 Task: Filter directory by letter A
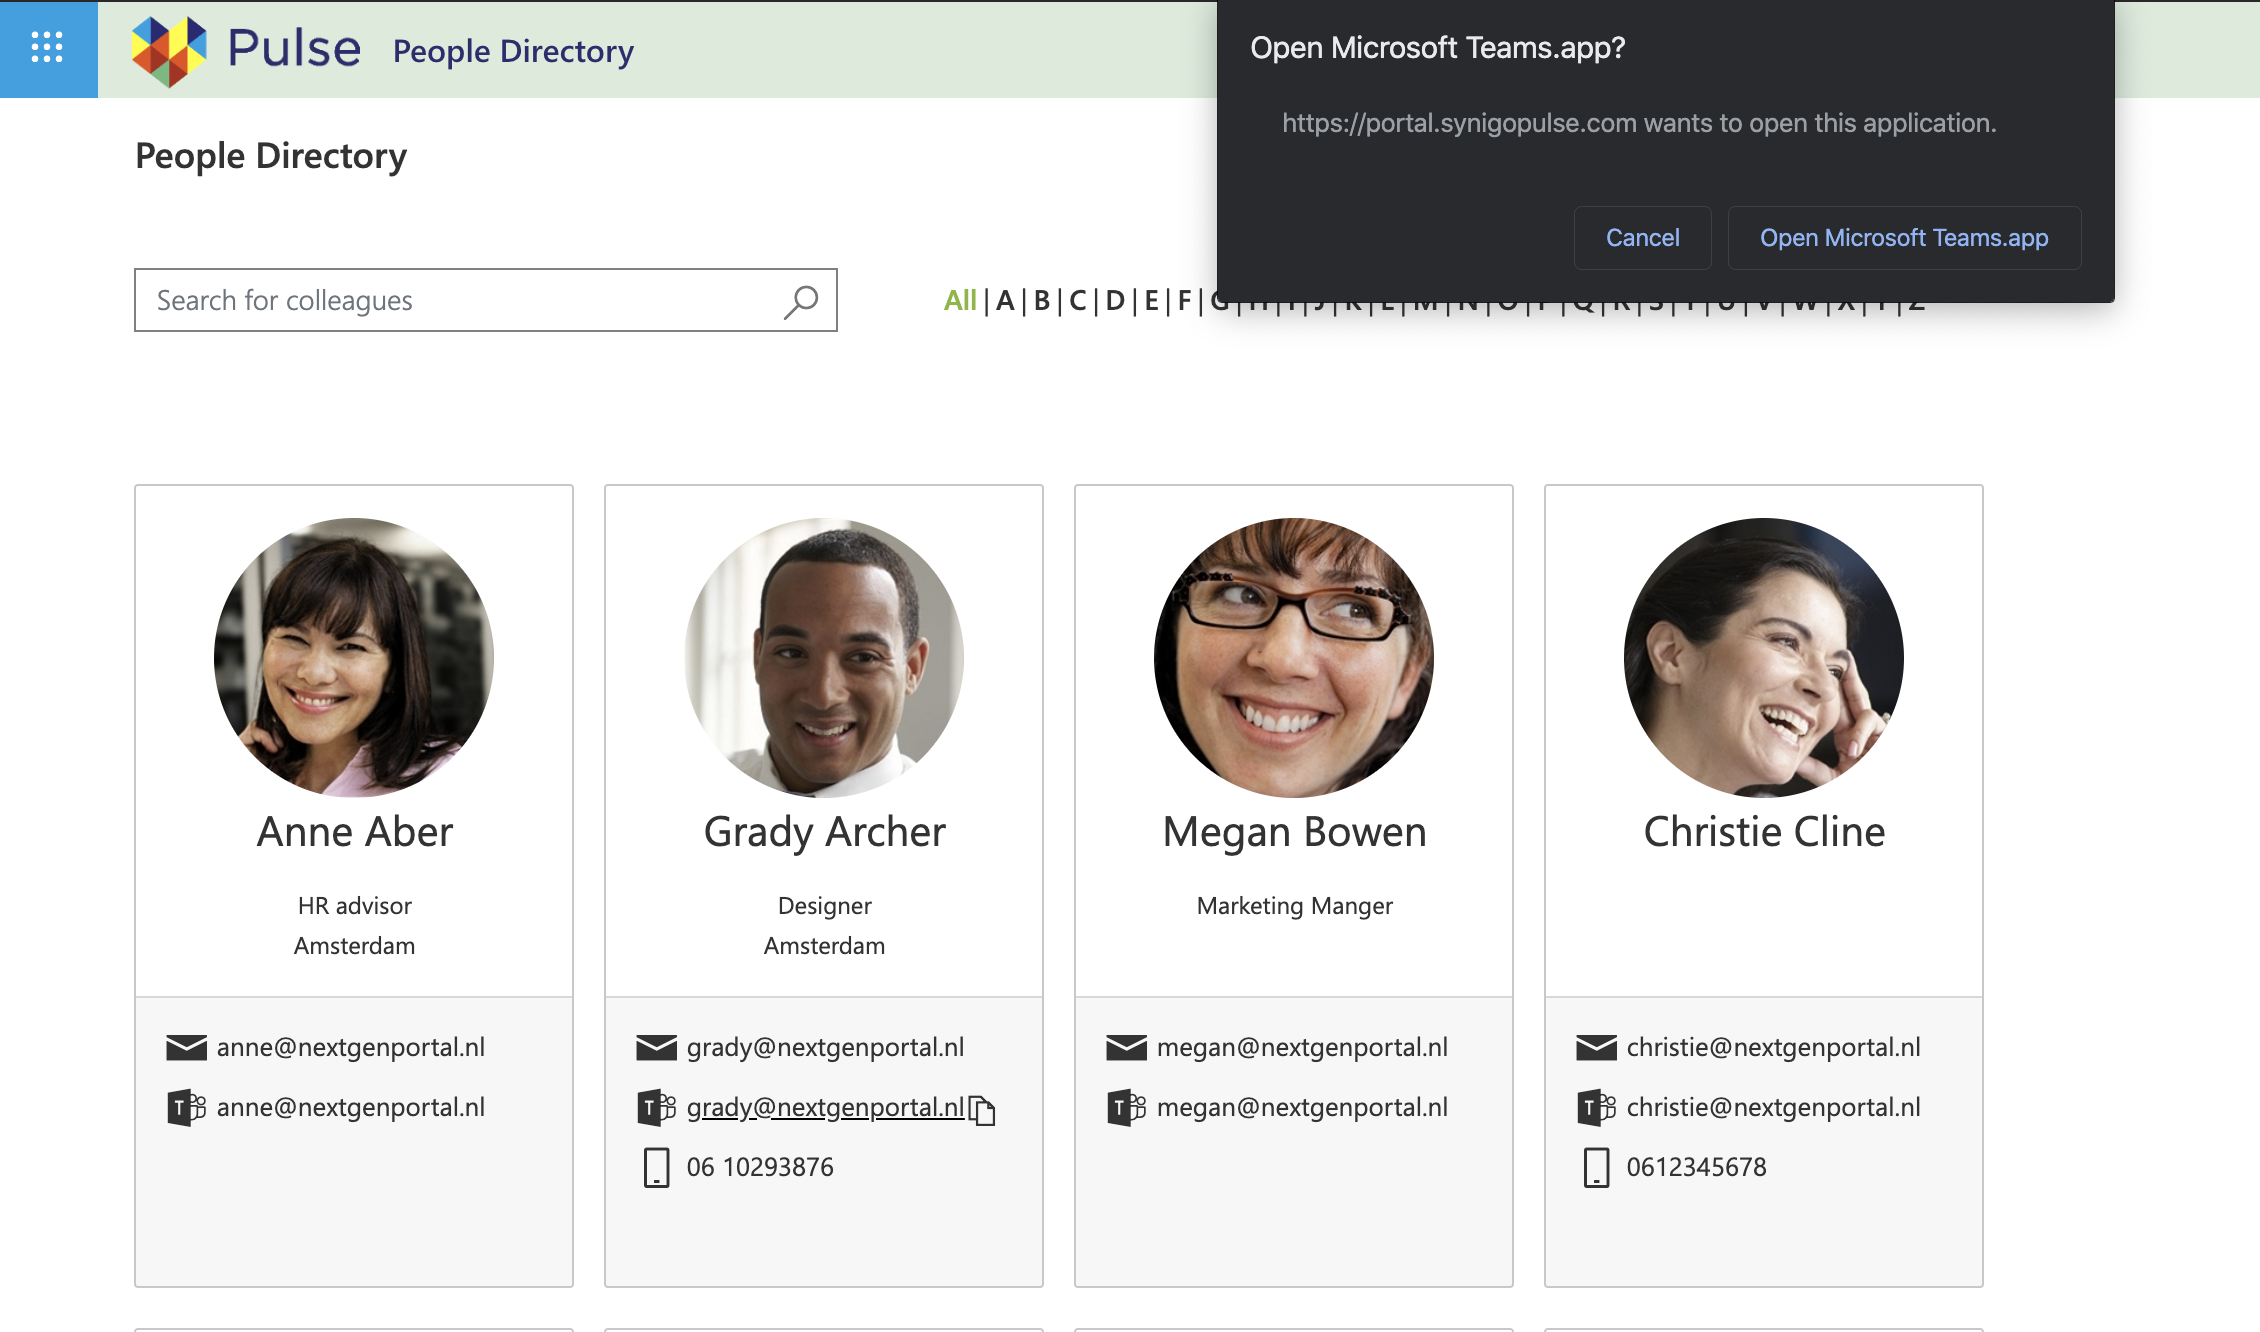(1005, 300)
